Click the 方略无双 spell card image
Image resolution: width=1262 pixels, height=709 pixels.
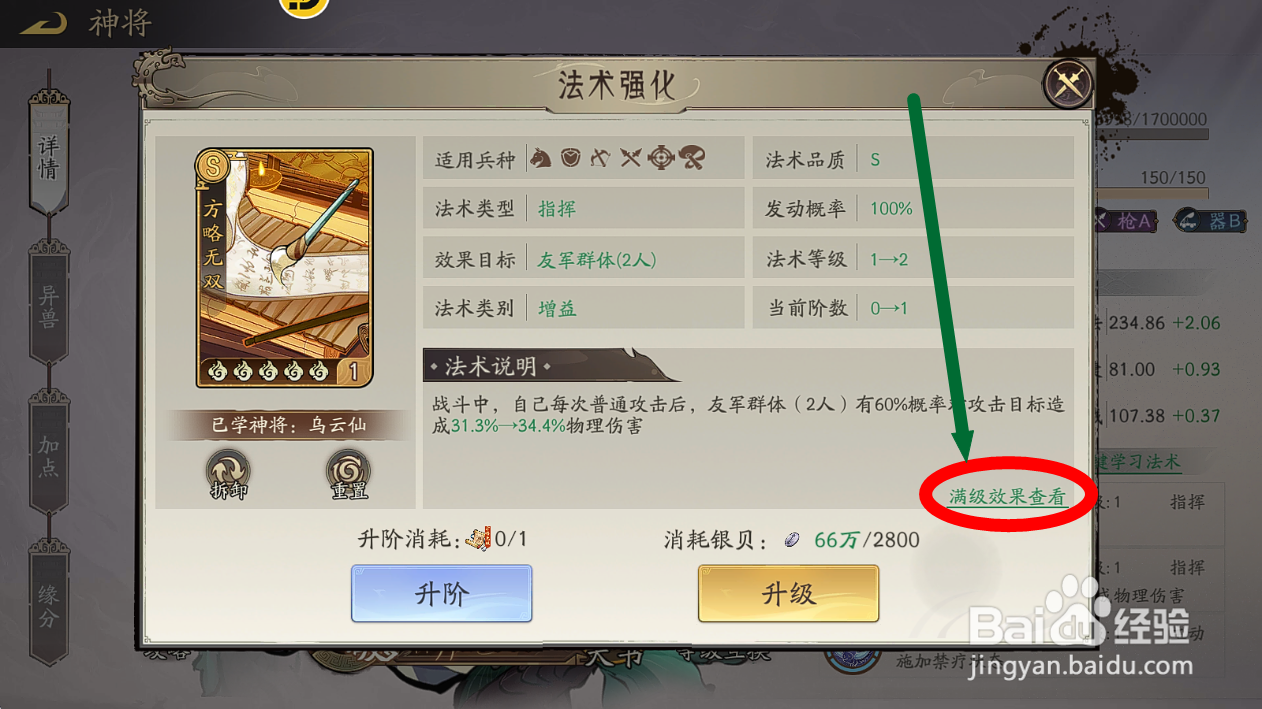pos(284,267)
